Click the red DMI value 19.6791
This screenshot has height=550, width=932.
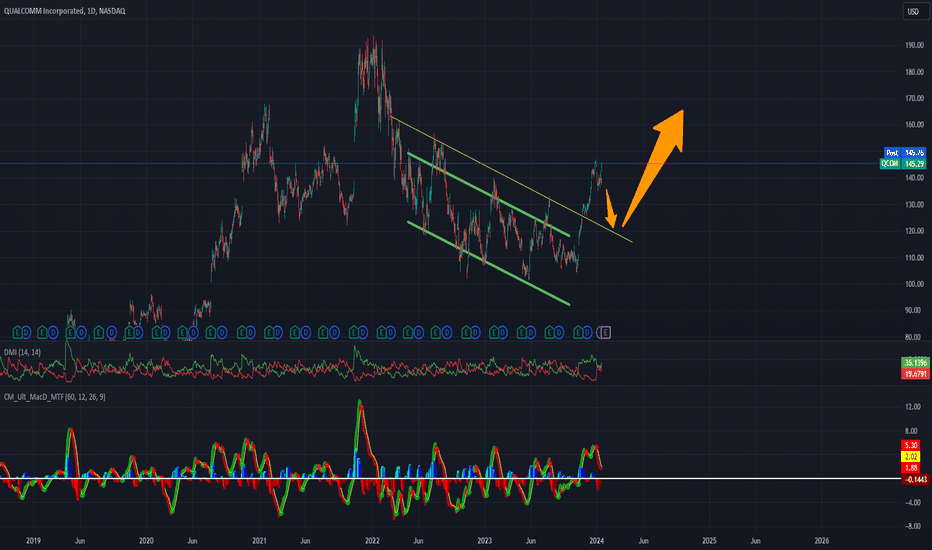click(915, 373)
